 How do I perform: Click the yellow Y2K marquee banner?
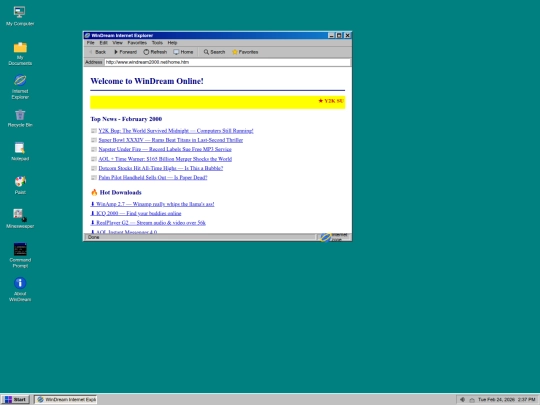click(217, 102)
